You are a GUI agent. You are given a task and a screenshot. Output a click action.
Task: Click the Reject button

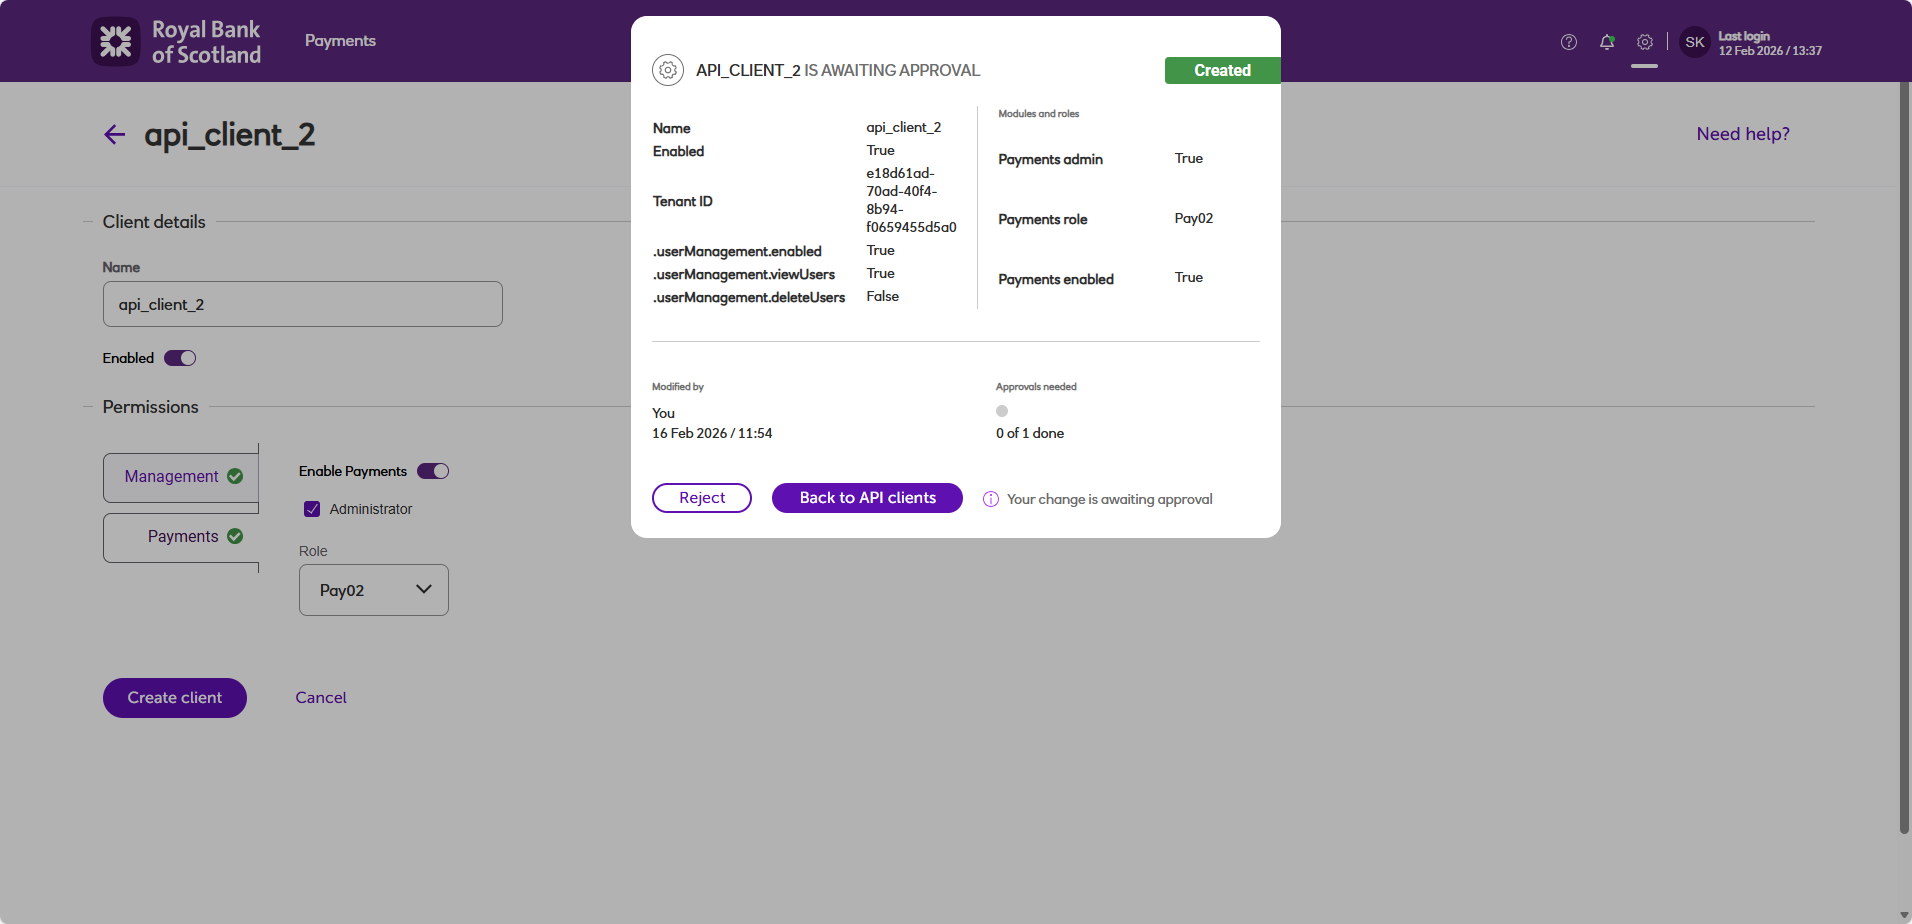[x=702, y=498]
